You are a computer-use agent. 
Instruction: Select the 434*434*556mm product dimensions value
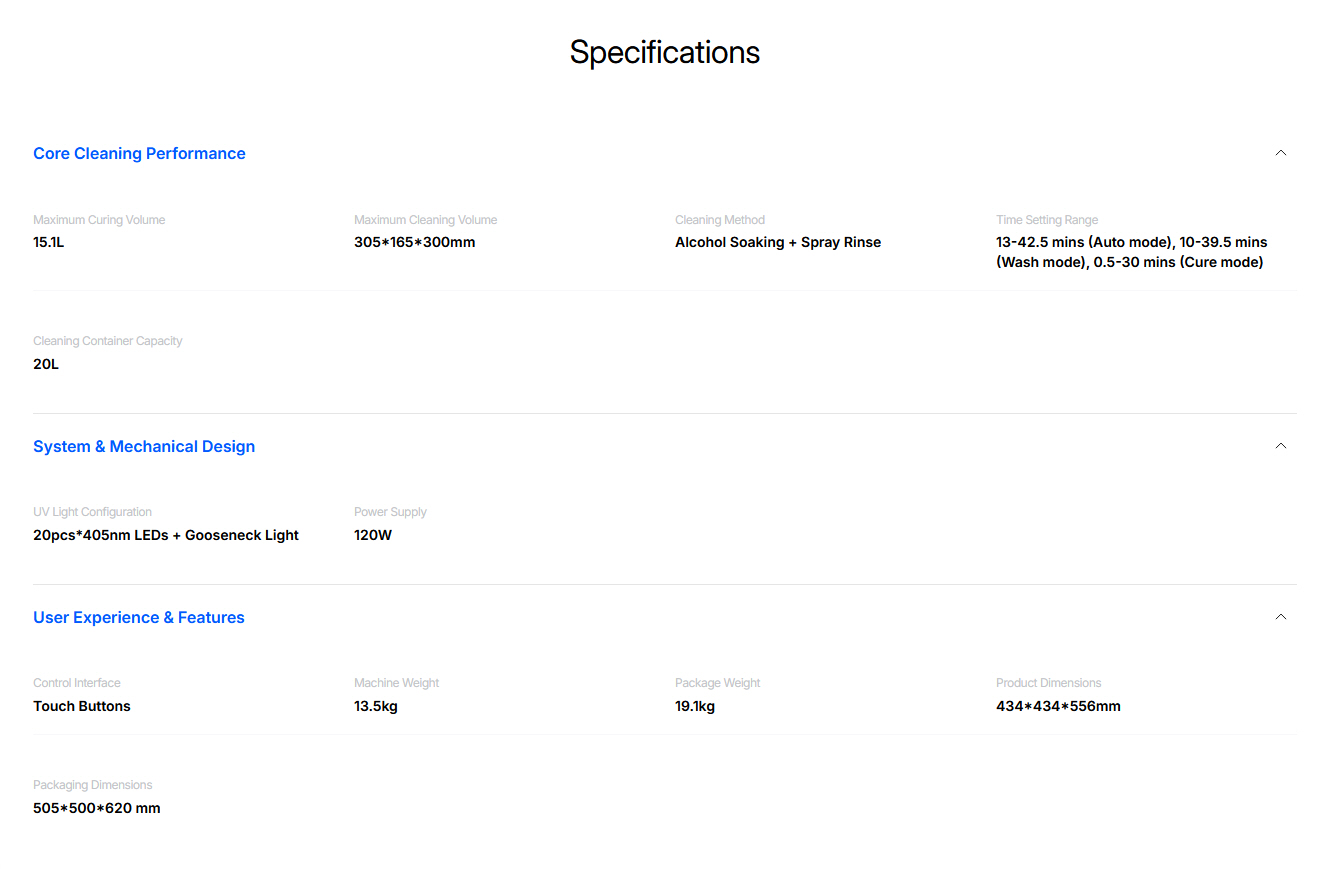coord(1058,706)
